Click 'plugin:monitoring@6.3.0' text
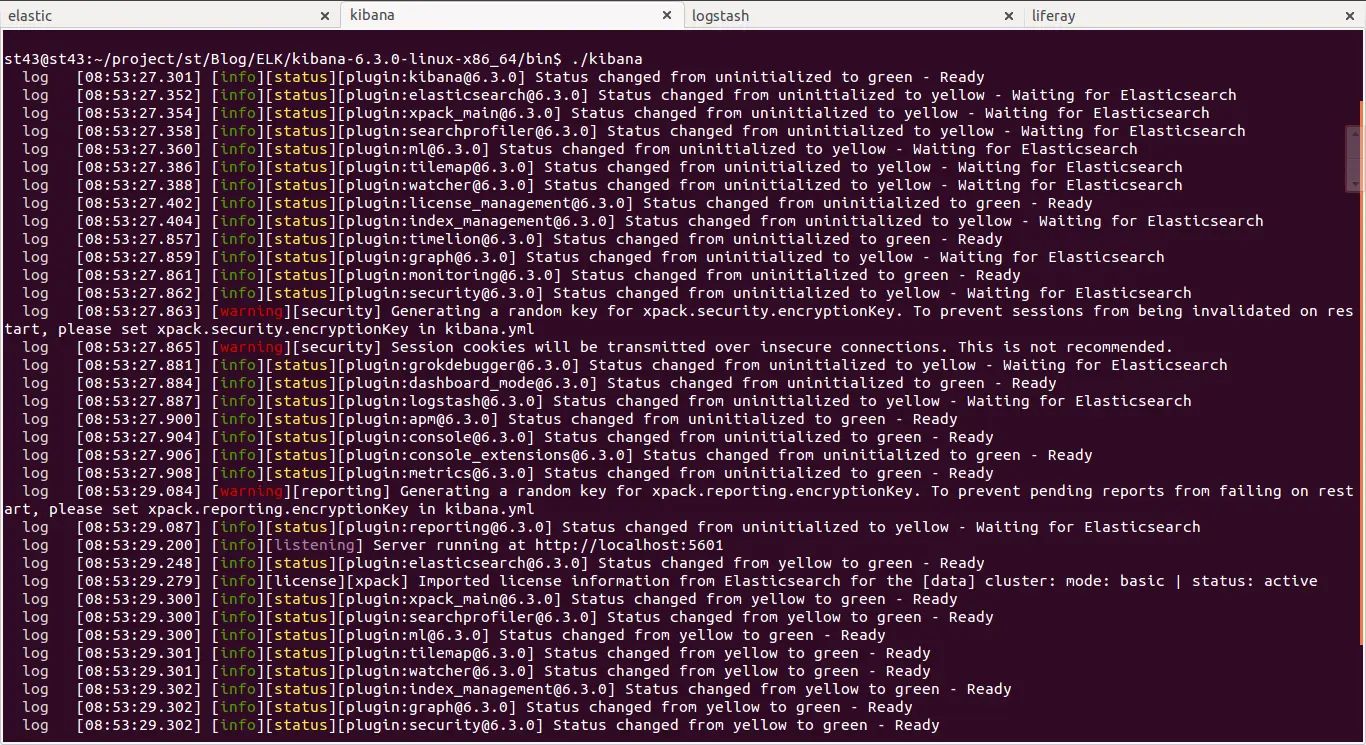The width and height of the screenshot is (1366, 745). tap(451, 275)
